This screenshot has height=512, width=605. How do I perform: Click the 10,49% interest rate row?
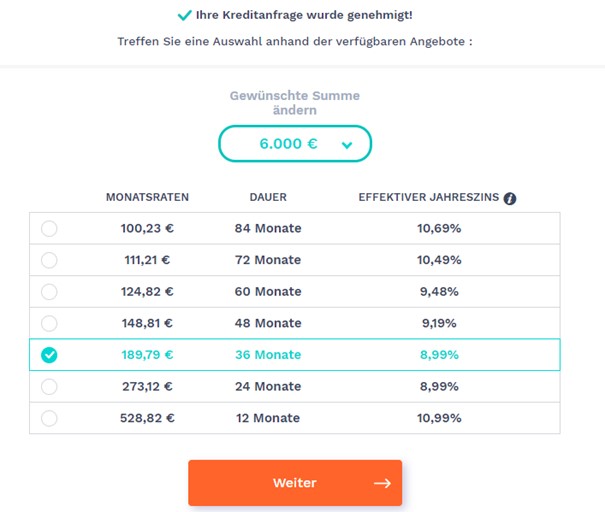point(295,260)
